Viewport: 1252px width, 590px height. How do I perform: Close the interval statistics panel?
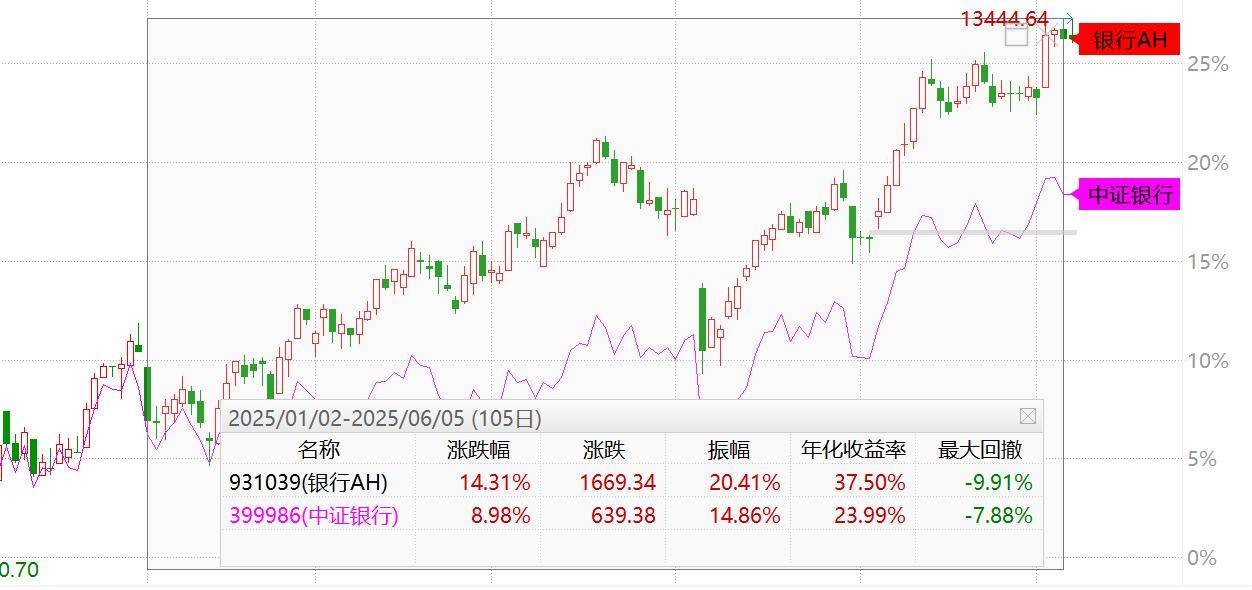click(1028, 416)
